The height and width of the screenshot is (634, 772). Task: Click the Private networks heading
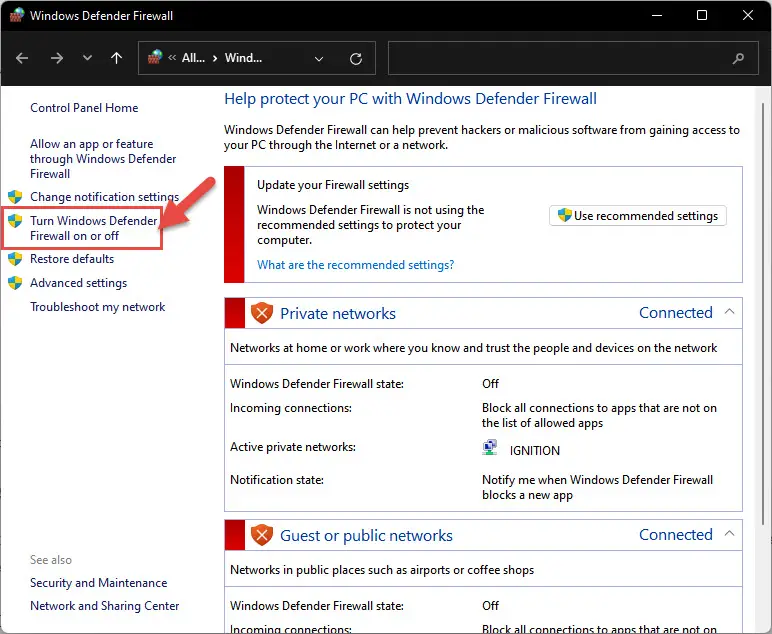click(338, 314)
